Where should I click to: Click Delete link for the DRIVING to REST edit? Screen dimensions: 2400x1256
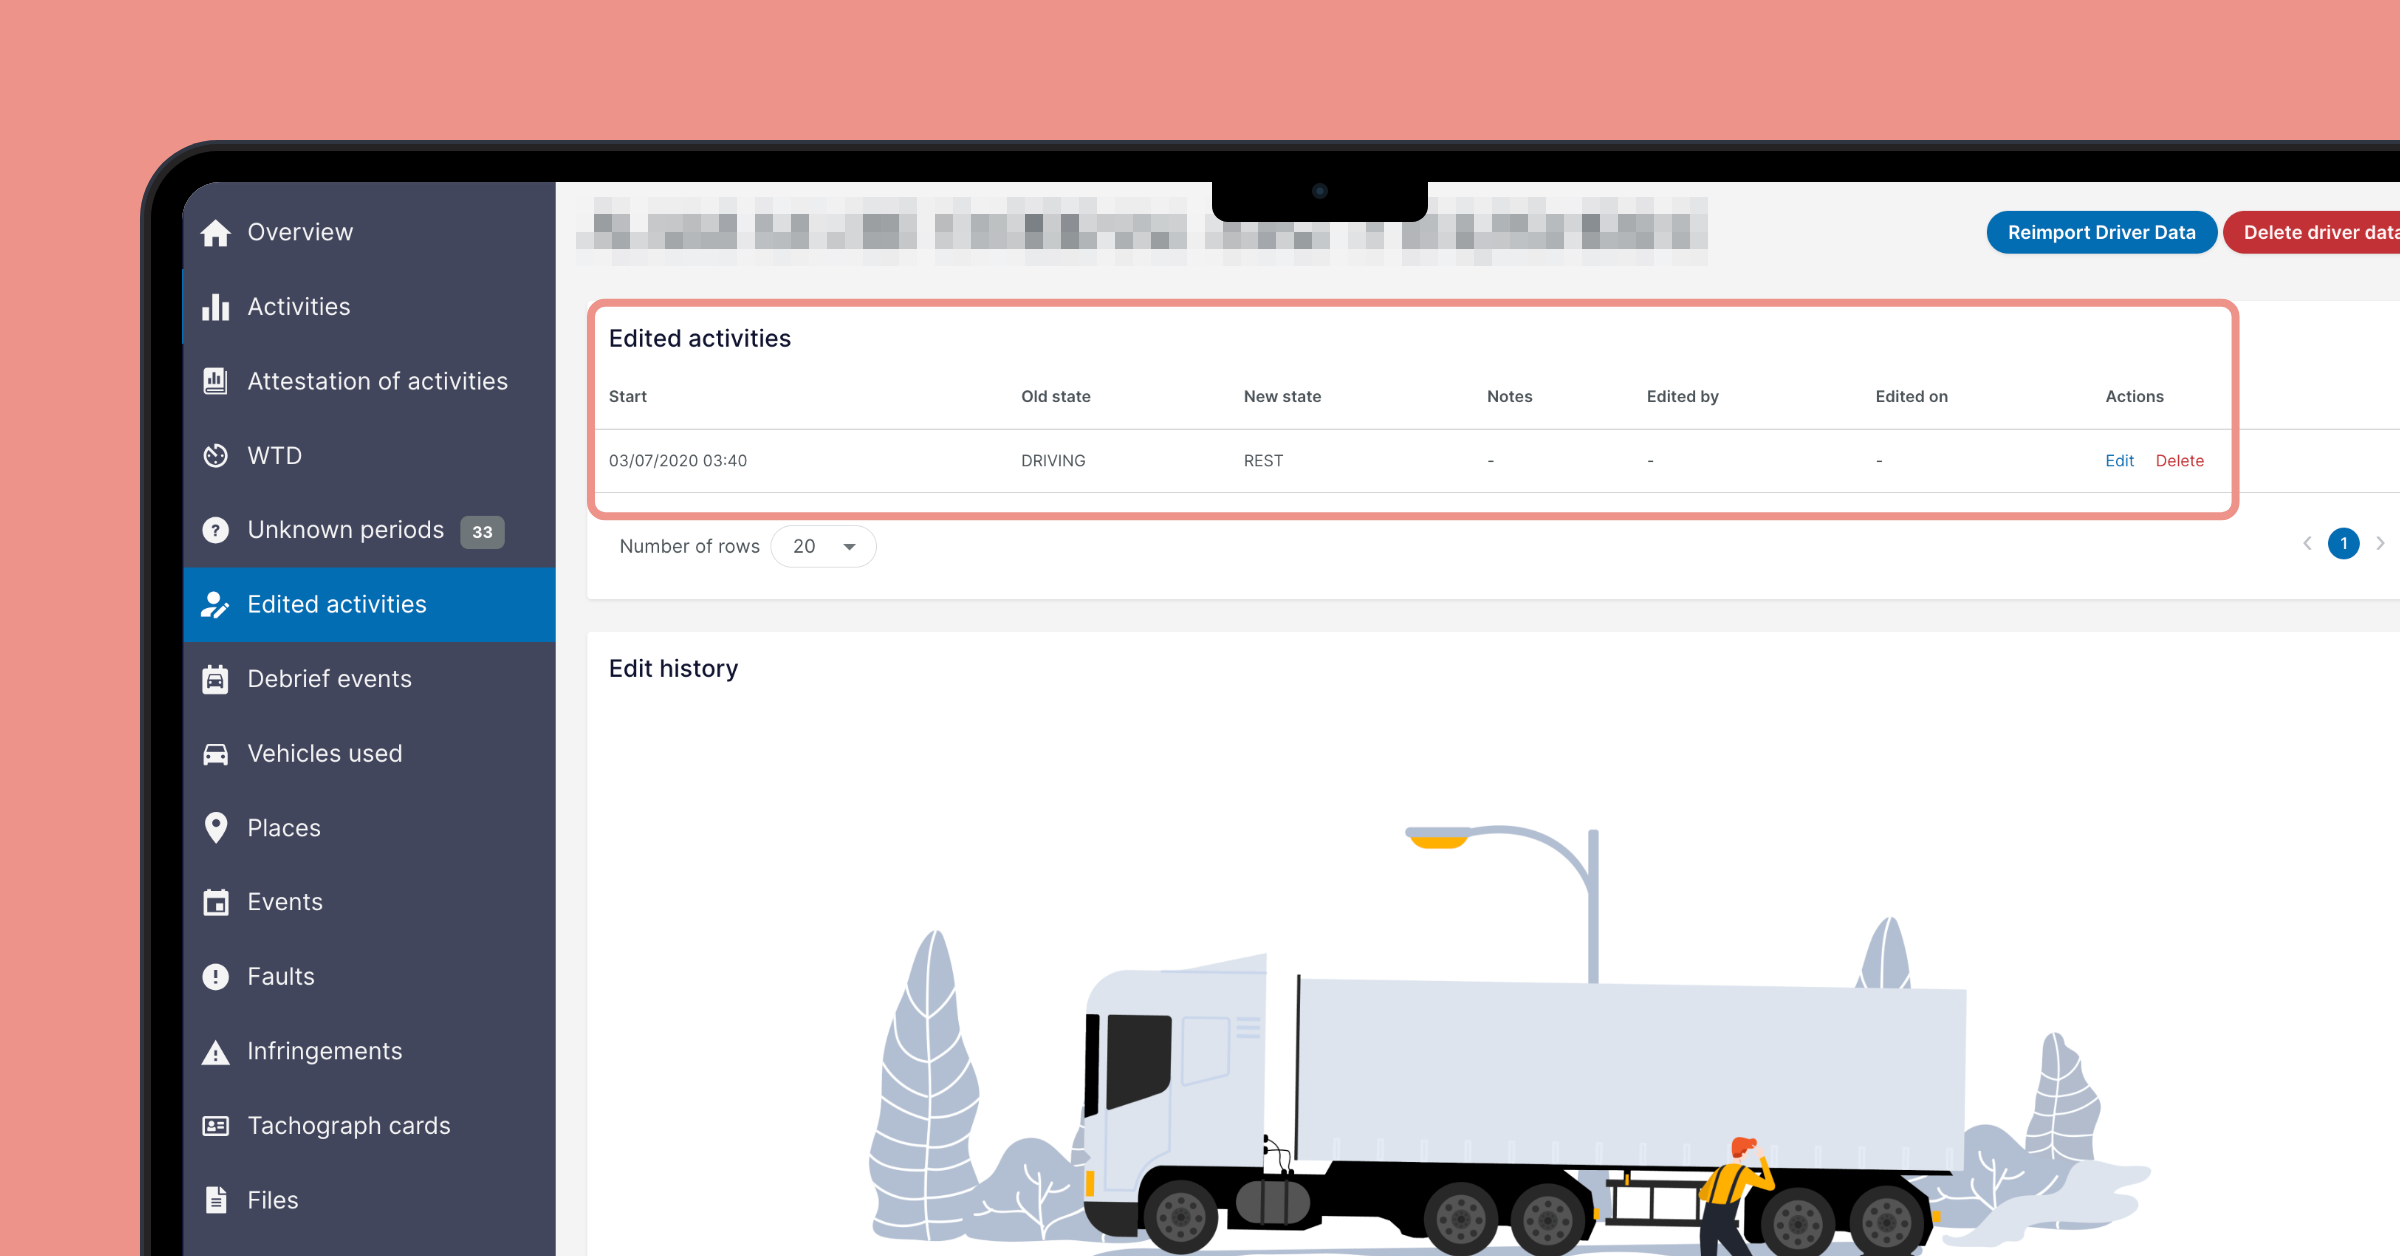tap(2179, 461)
